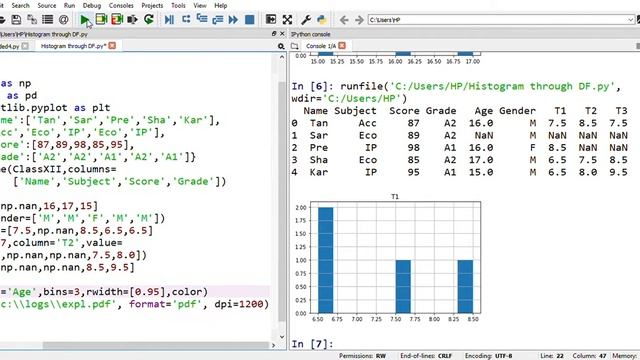Expand the working directory dropdown arrow
Screen dimensions: 640x360
(x=631, y=20)
